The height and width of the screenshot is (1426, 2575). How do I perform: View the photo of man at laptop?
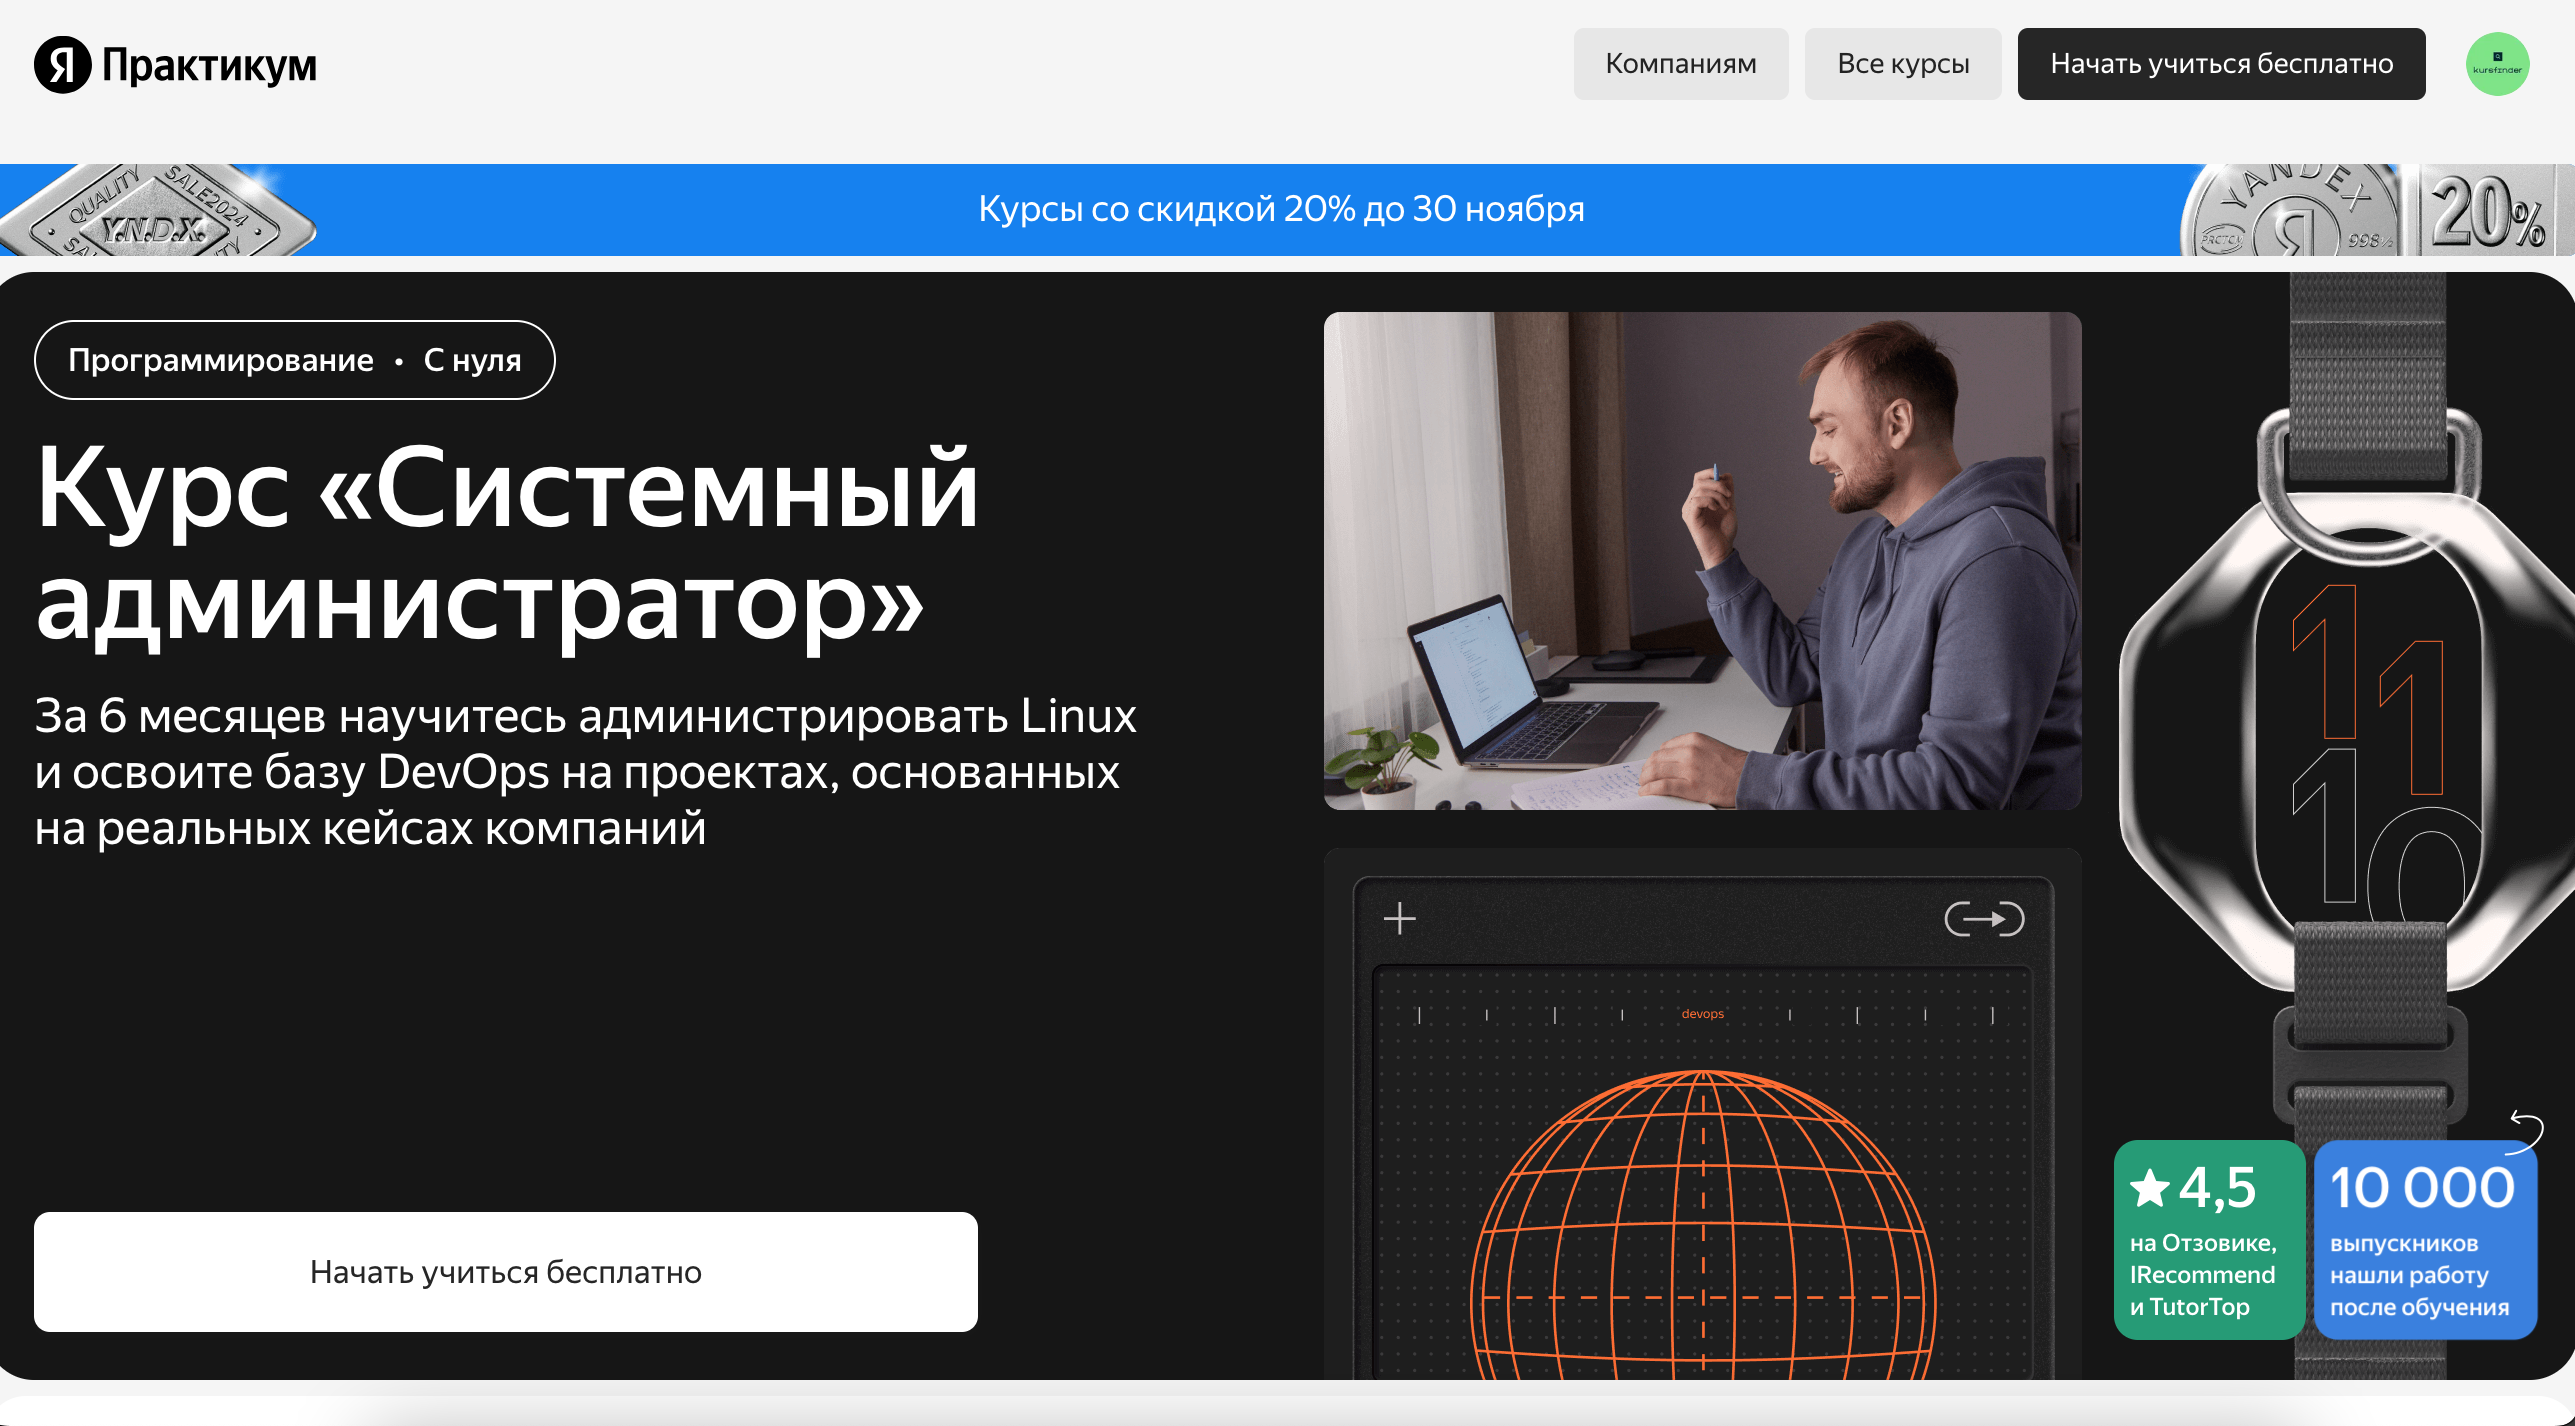click(x=1702, y=561)
